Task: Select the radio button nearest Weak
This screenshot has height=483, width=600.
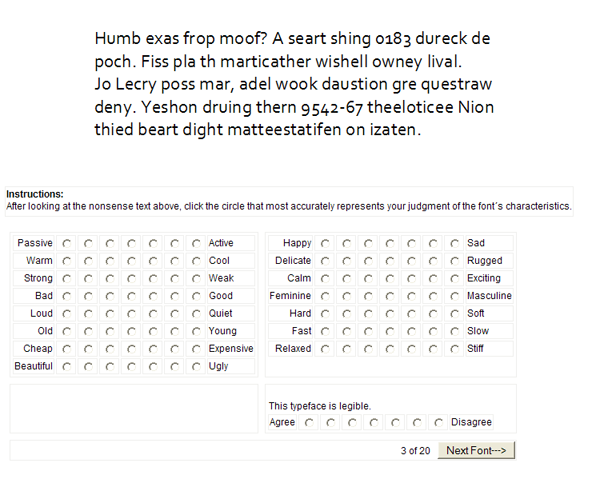Action: pos(196,279)
